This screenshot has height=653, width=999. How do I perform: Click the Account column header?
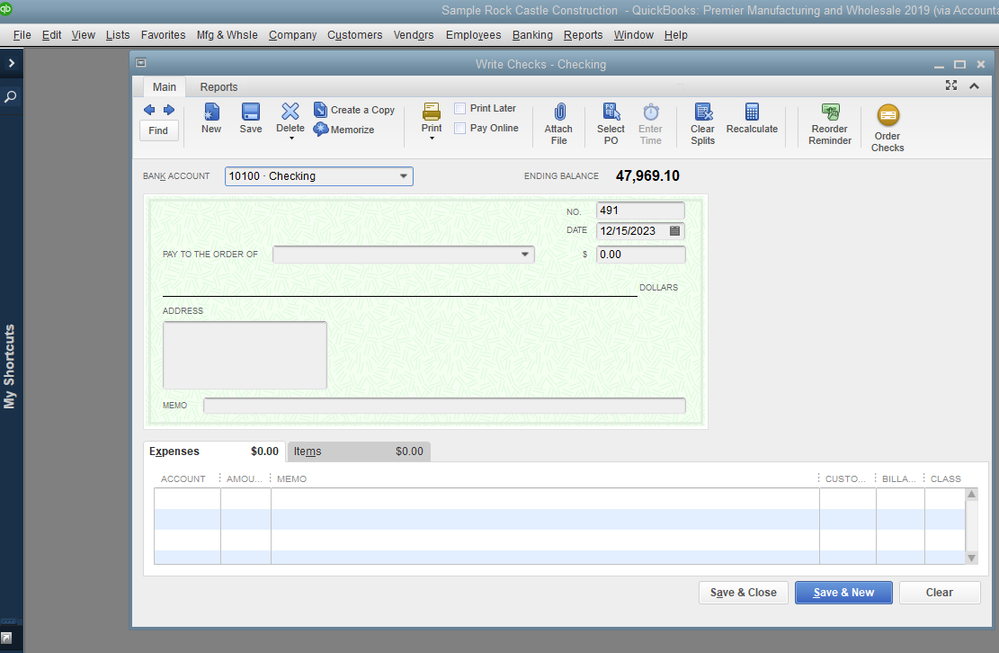[x=183, y=478]
